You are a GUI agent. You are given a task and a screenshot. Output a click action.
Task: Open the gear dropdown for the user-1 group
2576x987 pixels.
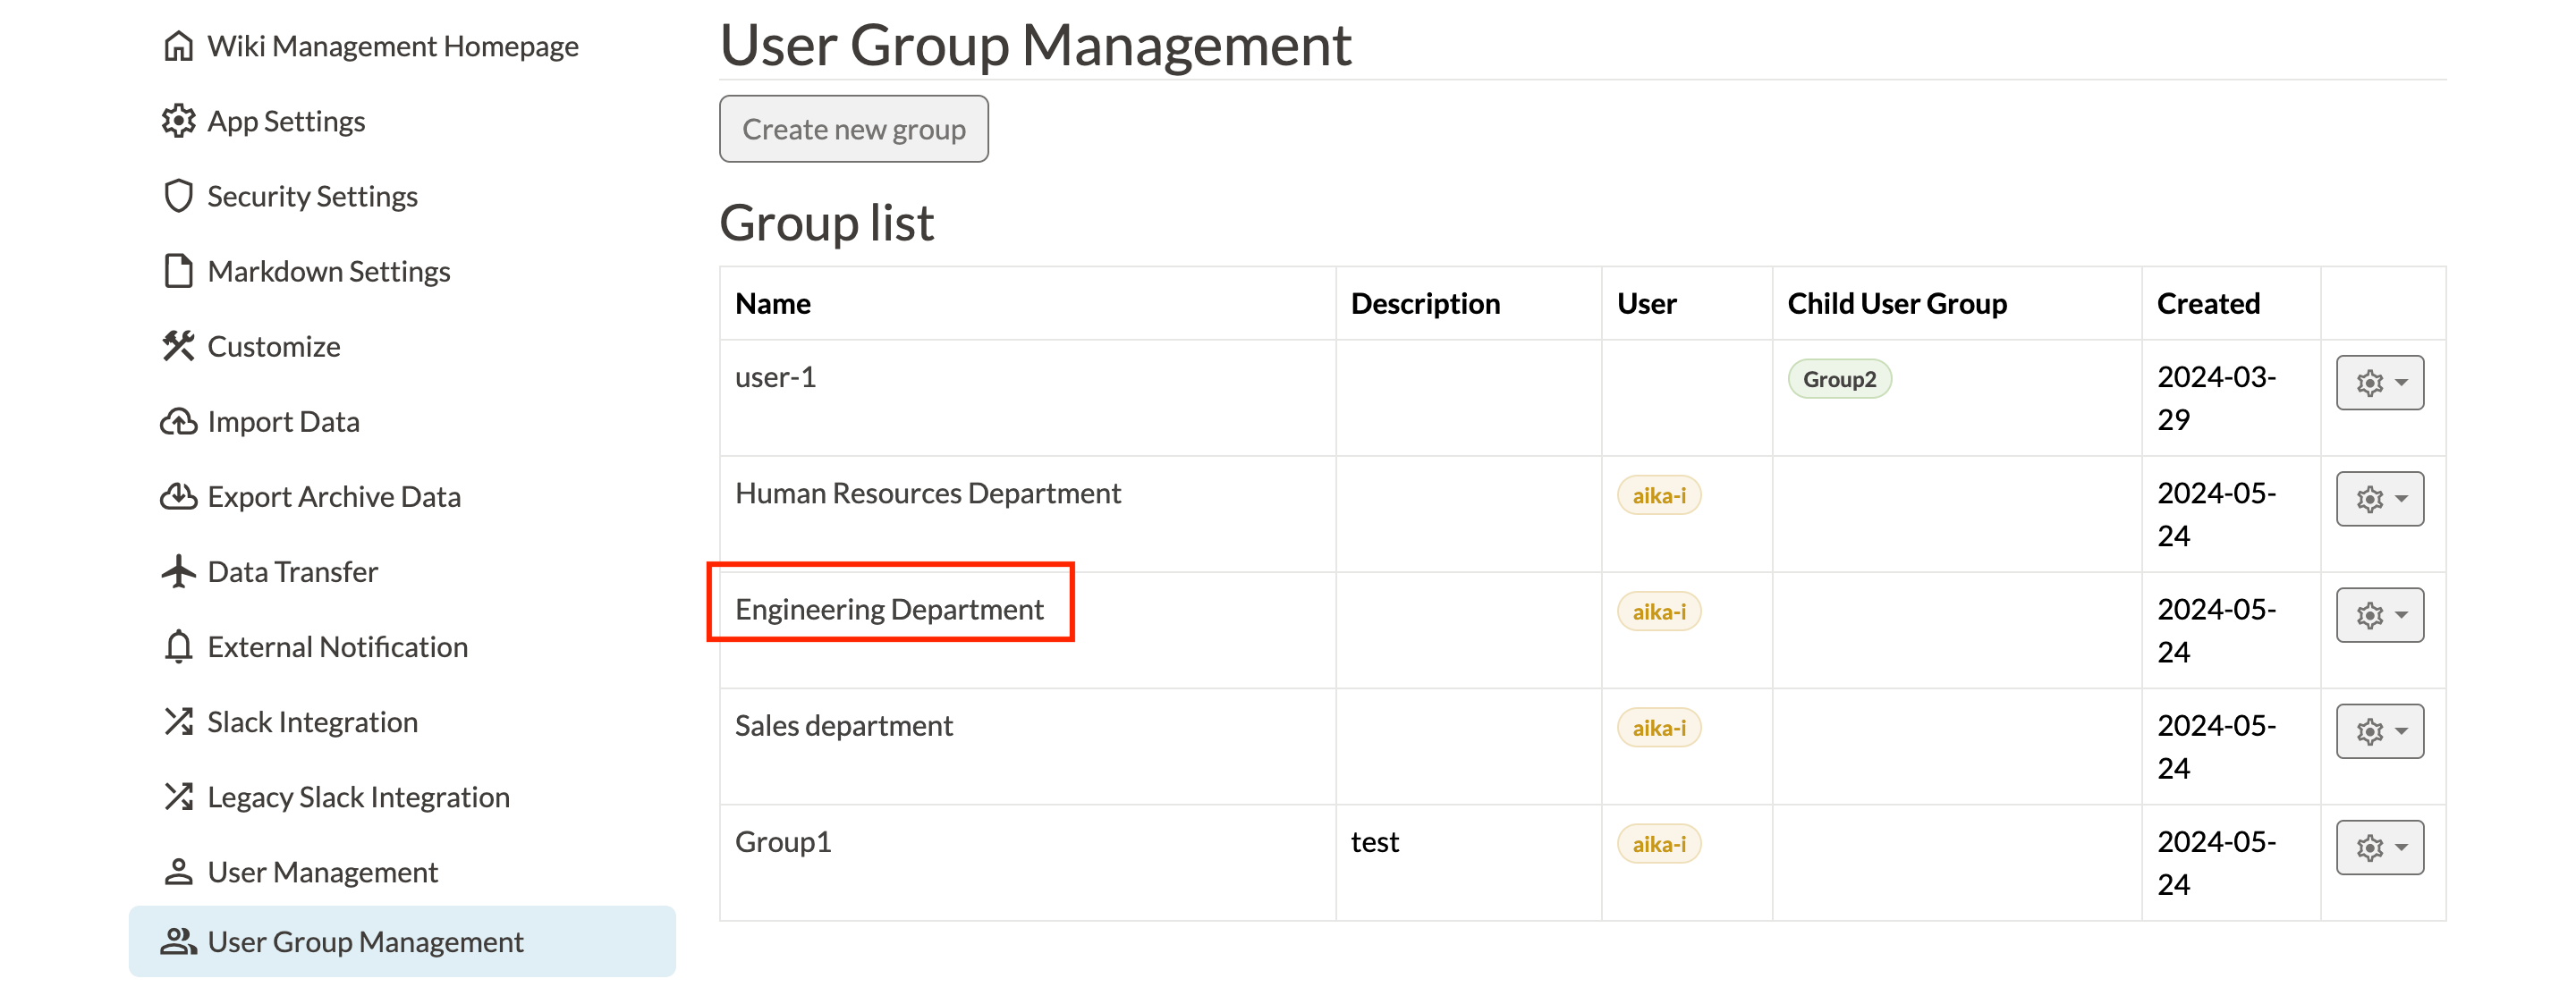[x=2379, y=382]
